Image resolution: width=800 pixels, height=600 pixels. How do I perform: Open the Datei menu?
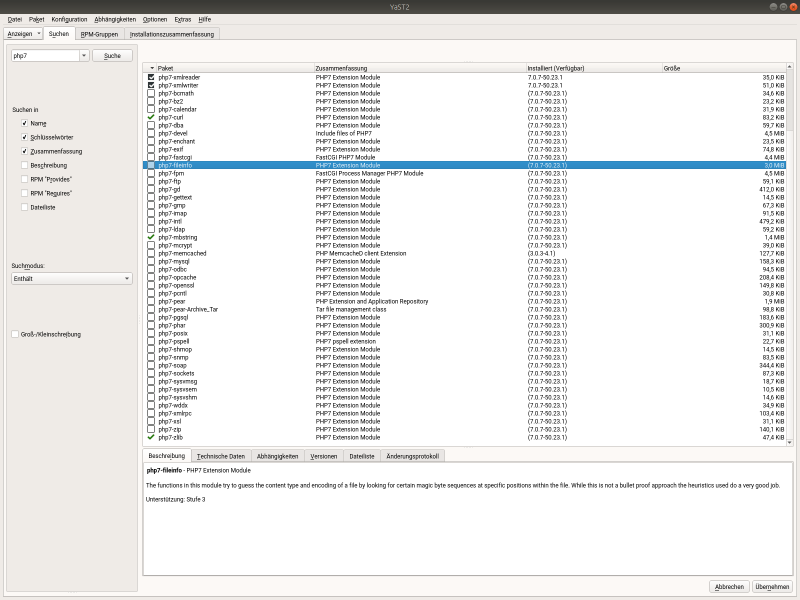(x=15, y=19)
